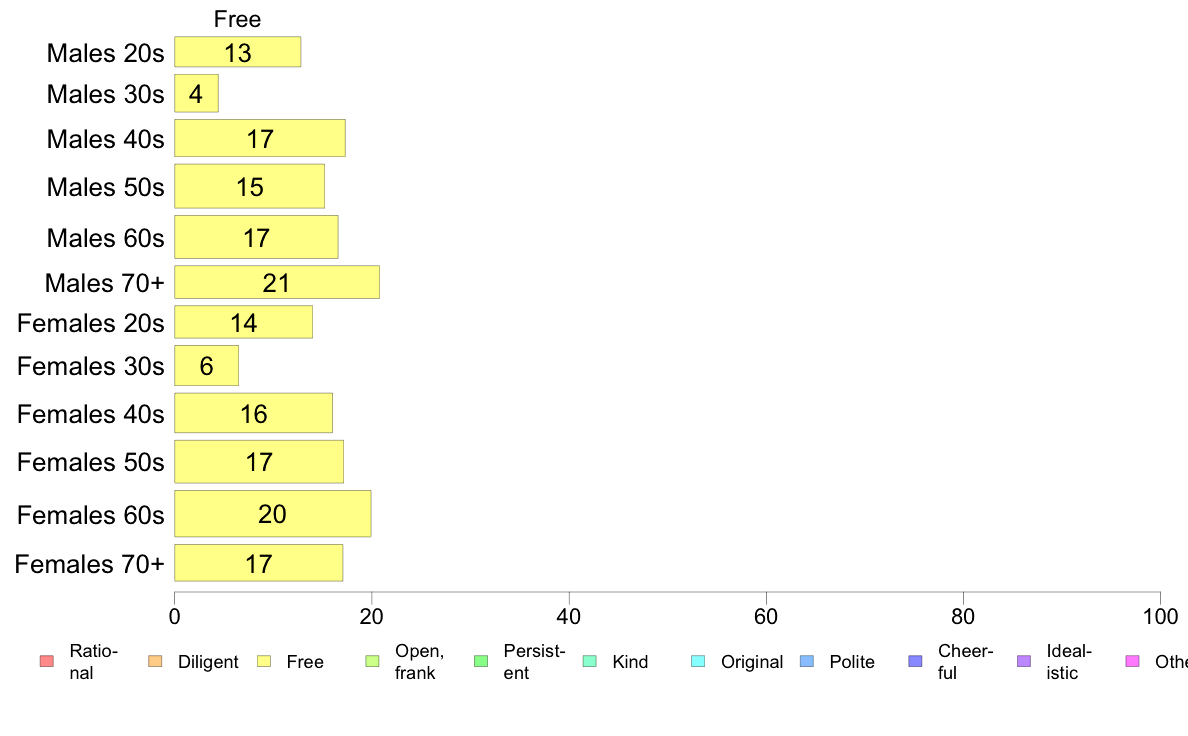1188x736 pixels.
Task: Select the yellow Free legend swatch
Action: [264, 662]
